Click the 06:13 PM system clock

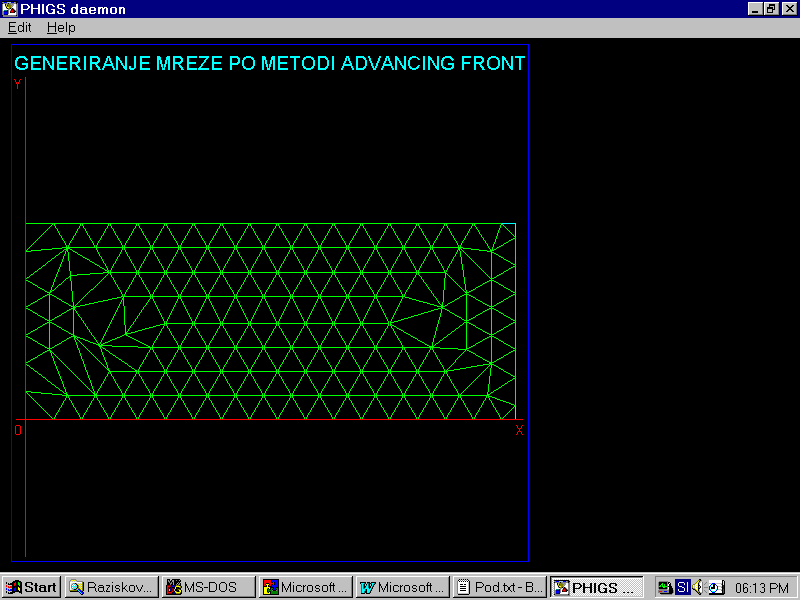[762, 587]
